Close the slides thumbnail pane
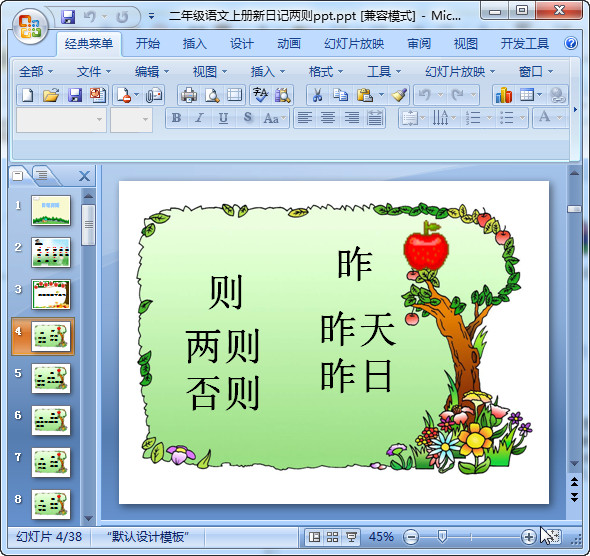This screenshot has height=556, width=590. pos(84,176)
